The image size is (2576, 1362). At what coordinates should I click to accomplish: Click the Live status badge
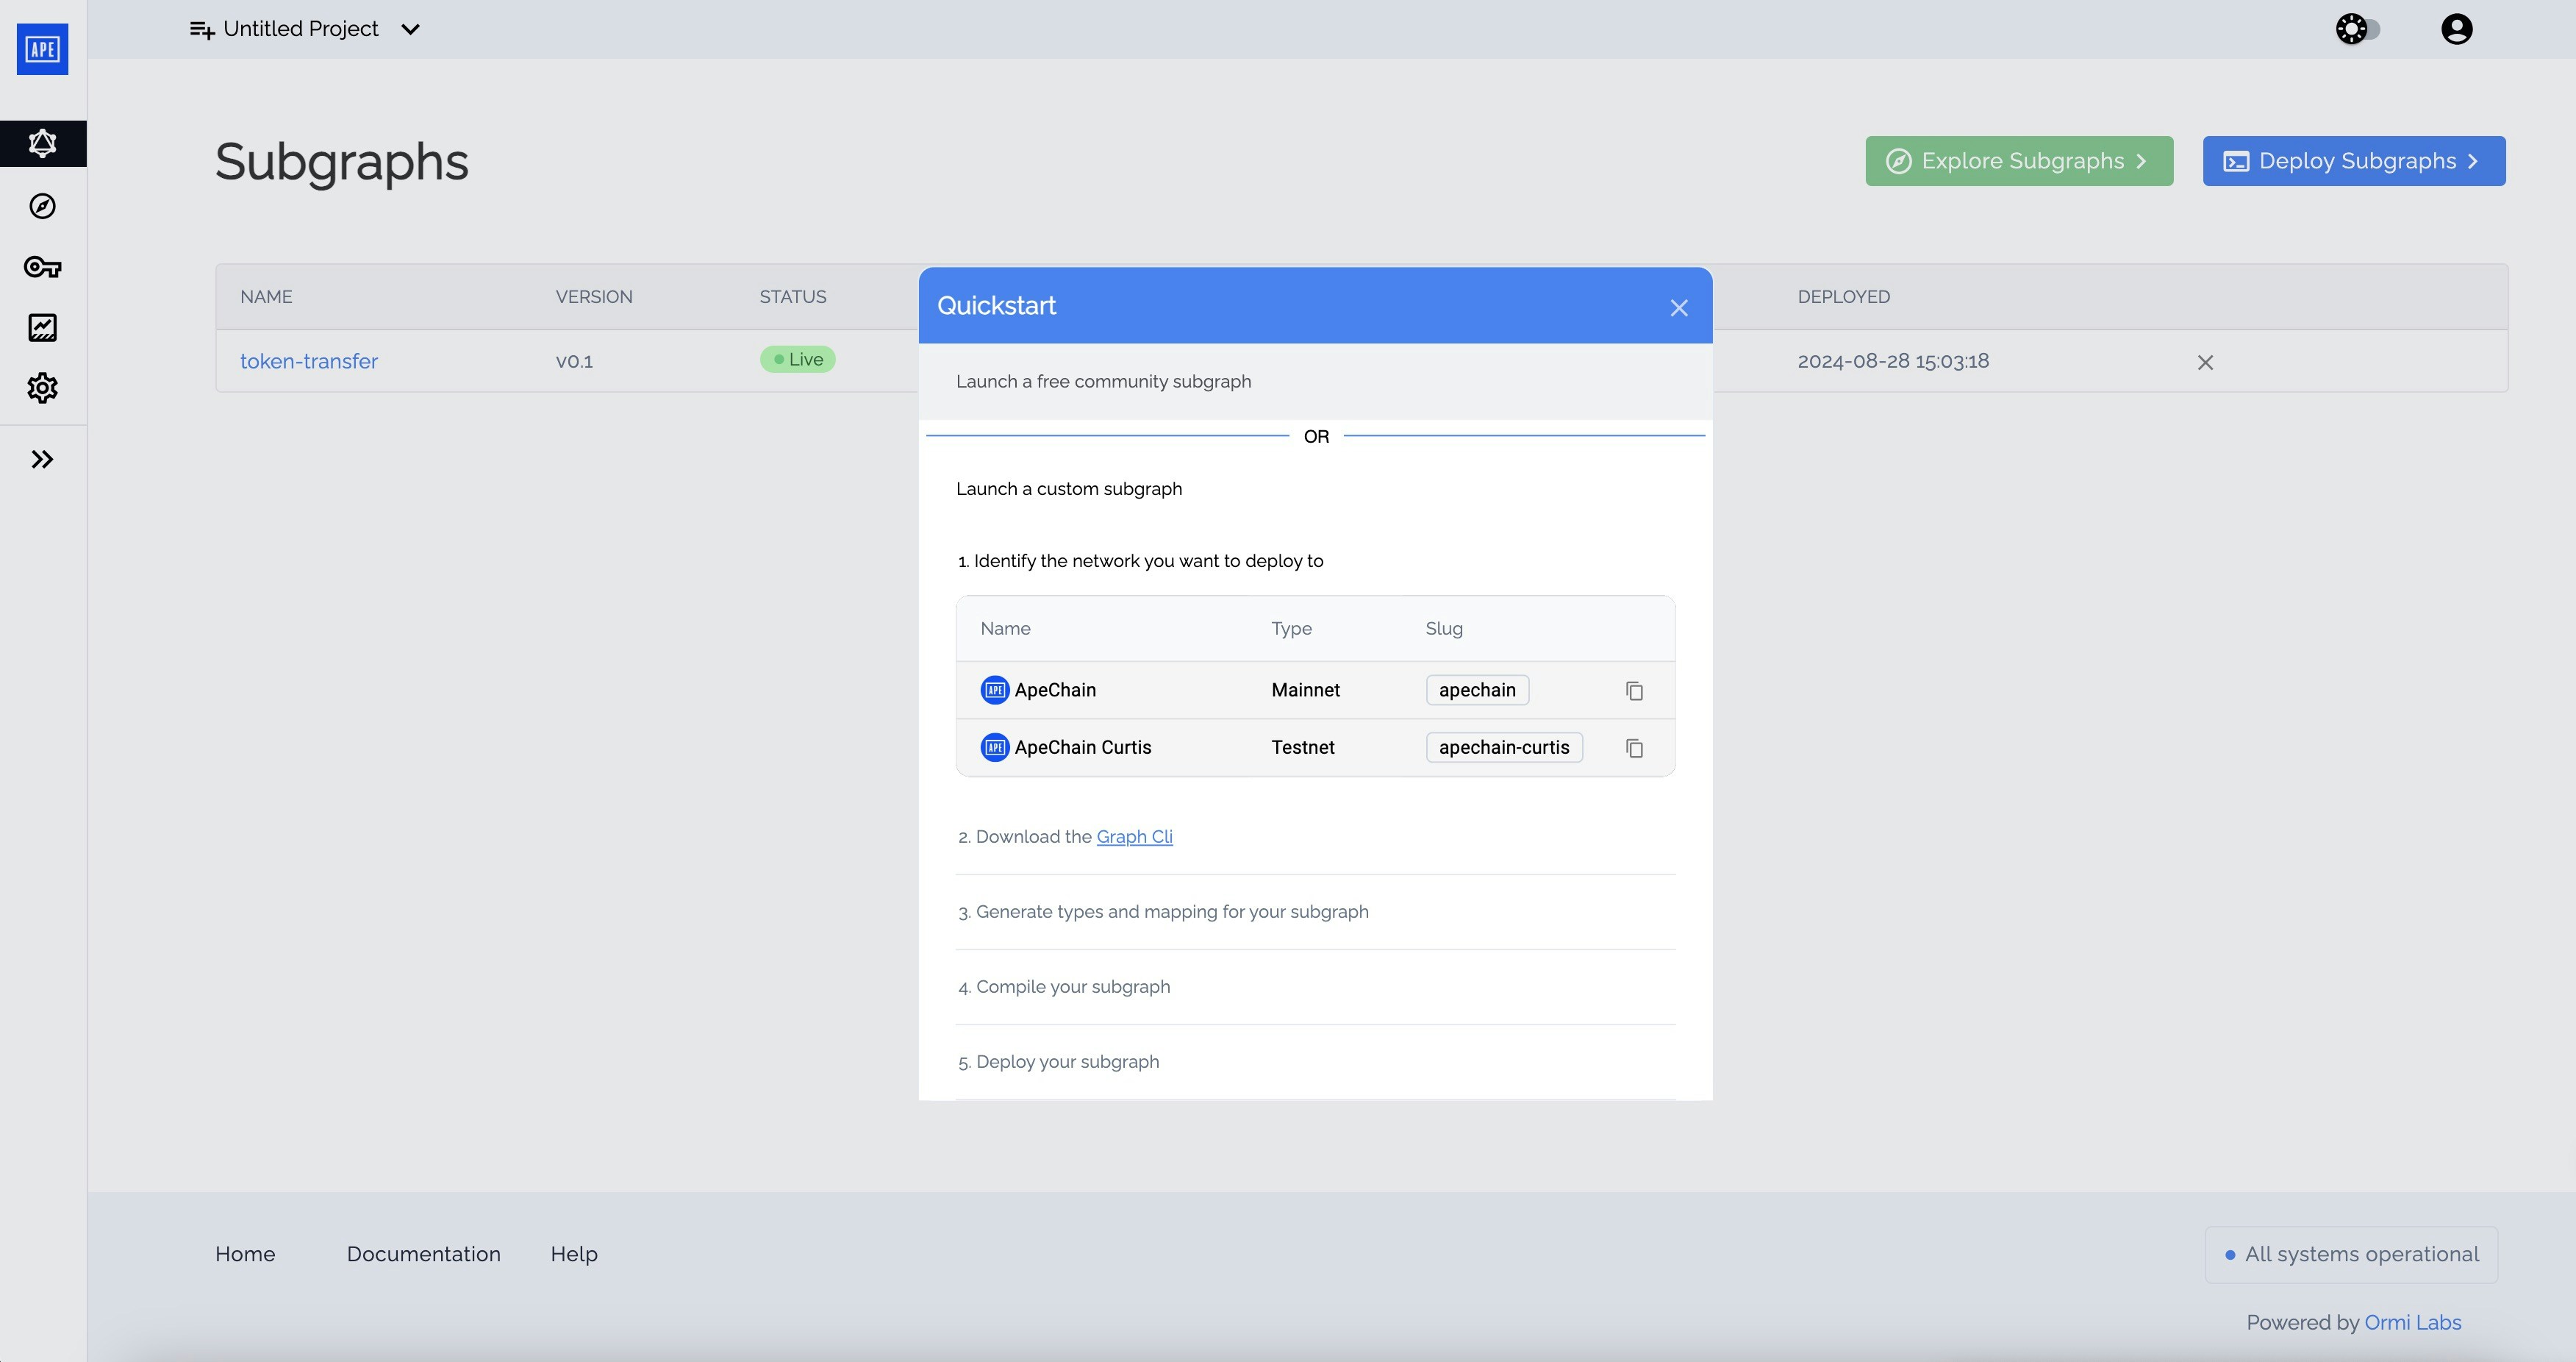[x=797, y=359]
